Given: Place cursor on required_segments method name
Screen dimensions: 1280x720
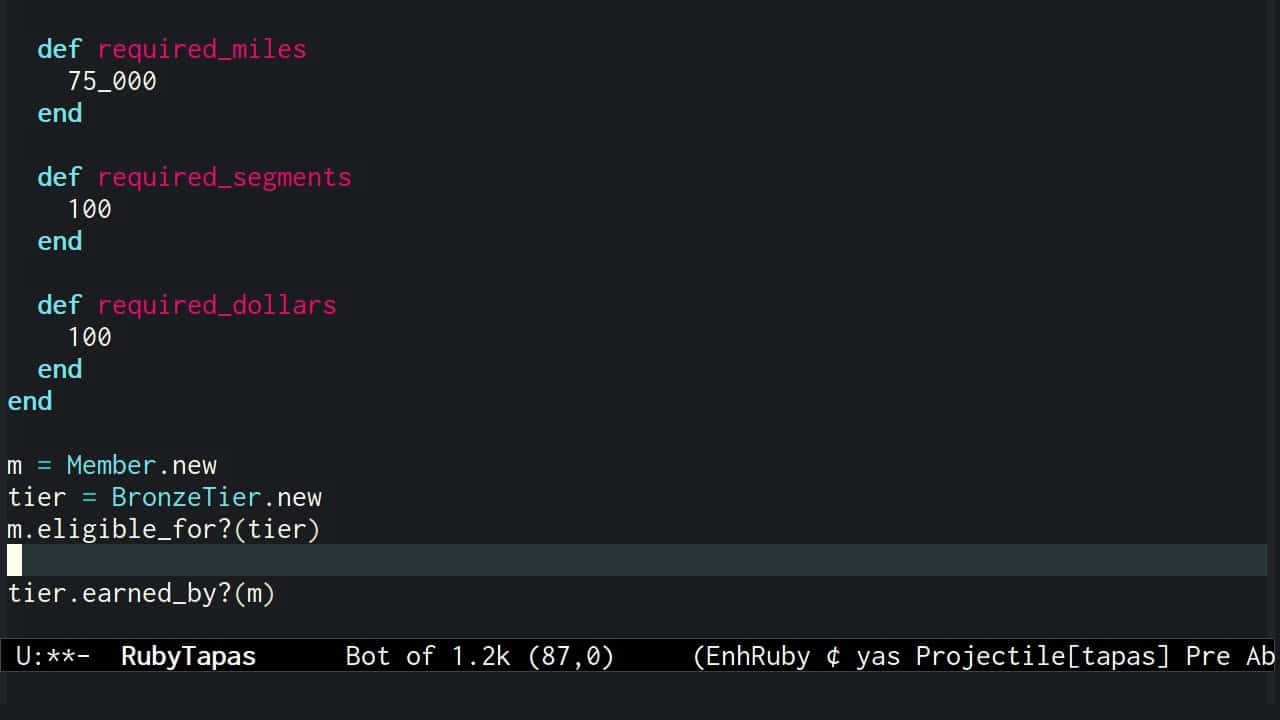Looking at the screenshot, I should [x=224, y=177].
